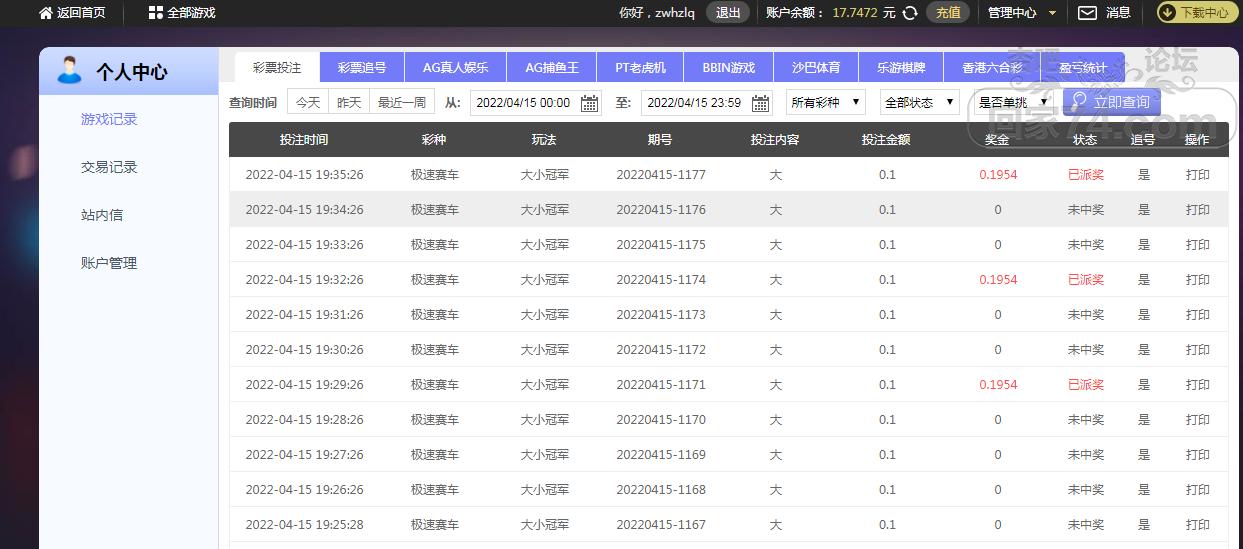Open 交易记录 in sidebar
The image size is (1243, 549).
(109, 167)
